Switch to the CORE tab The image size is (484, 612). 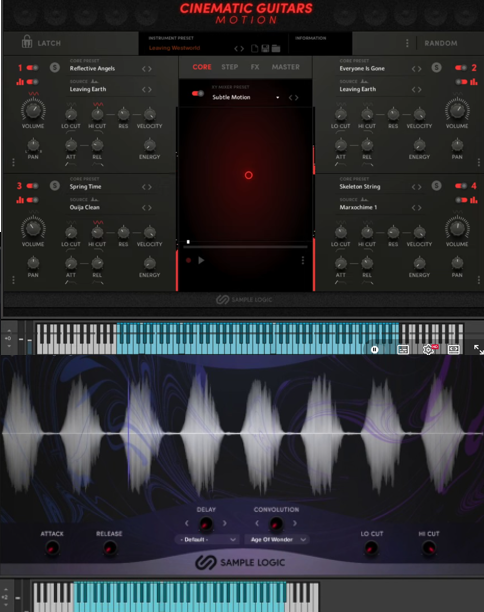pos(202,67)
